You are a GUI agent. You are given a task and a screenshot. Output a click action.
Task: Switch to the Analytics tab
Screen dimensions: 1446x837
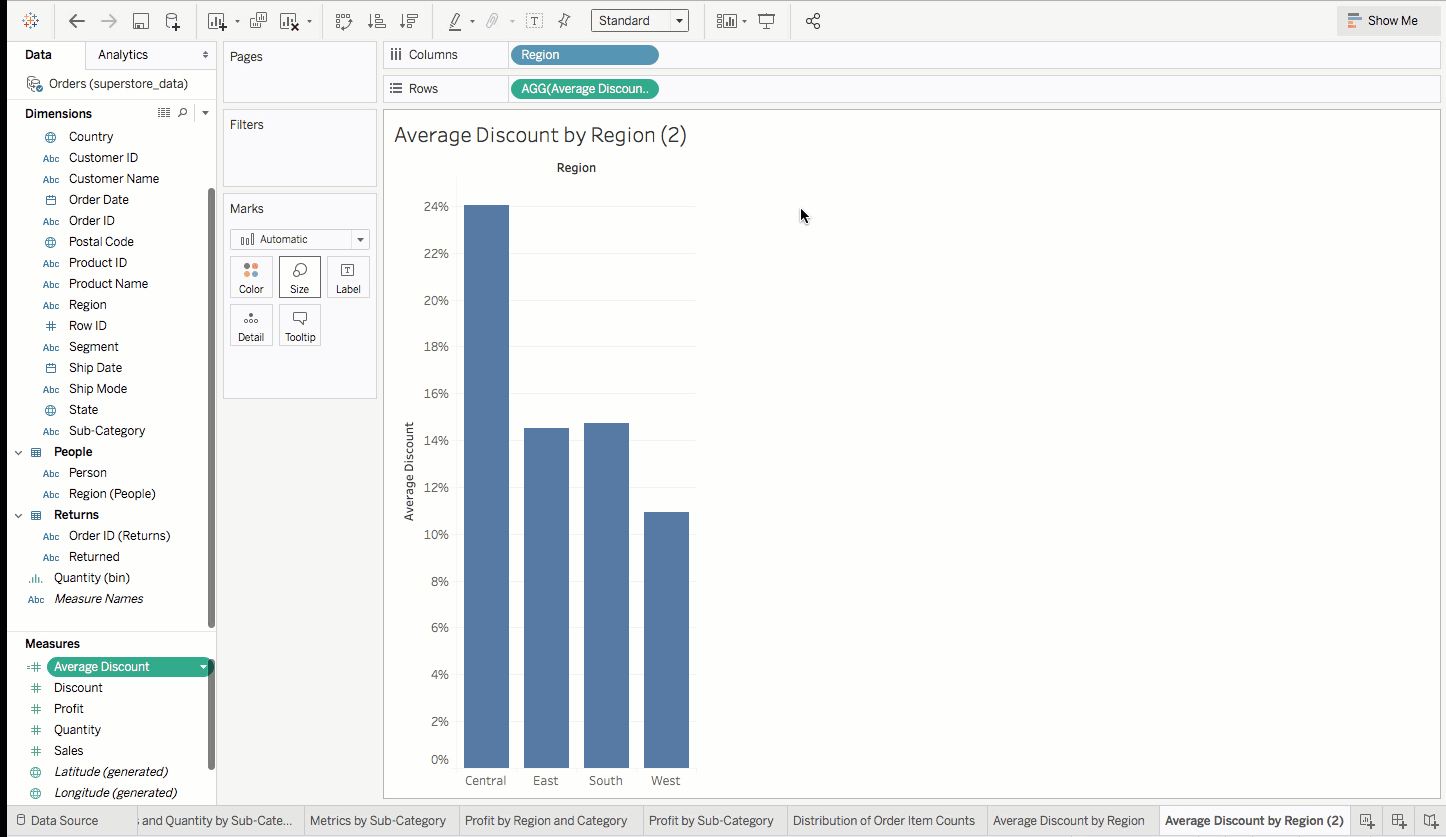click(x=123, y=55)
